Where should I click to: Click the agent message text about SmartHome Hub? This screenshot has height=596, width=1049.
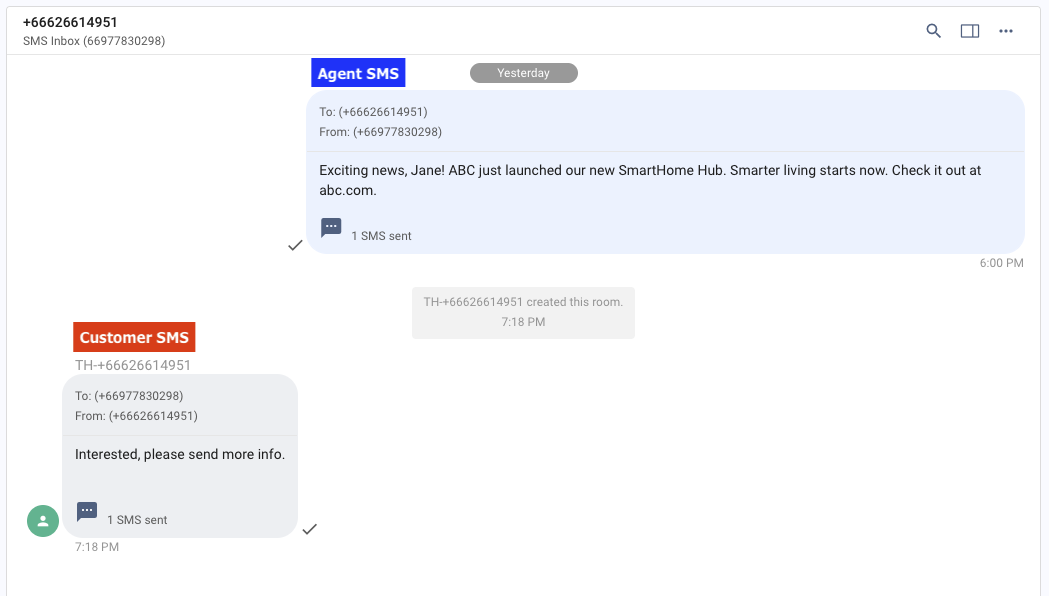(x=650, y=180)
